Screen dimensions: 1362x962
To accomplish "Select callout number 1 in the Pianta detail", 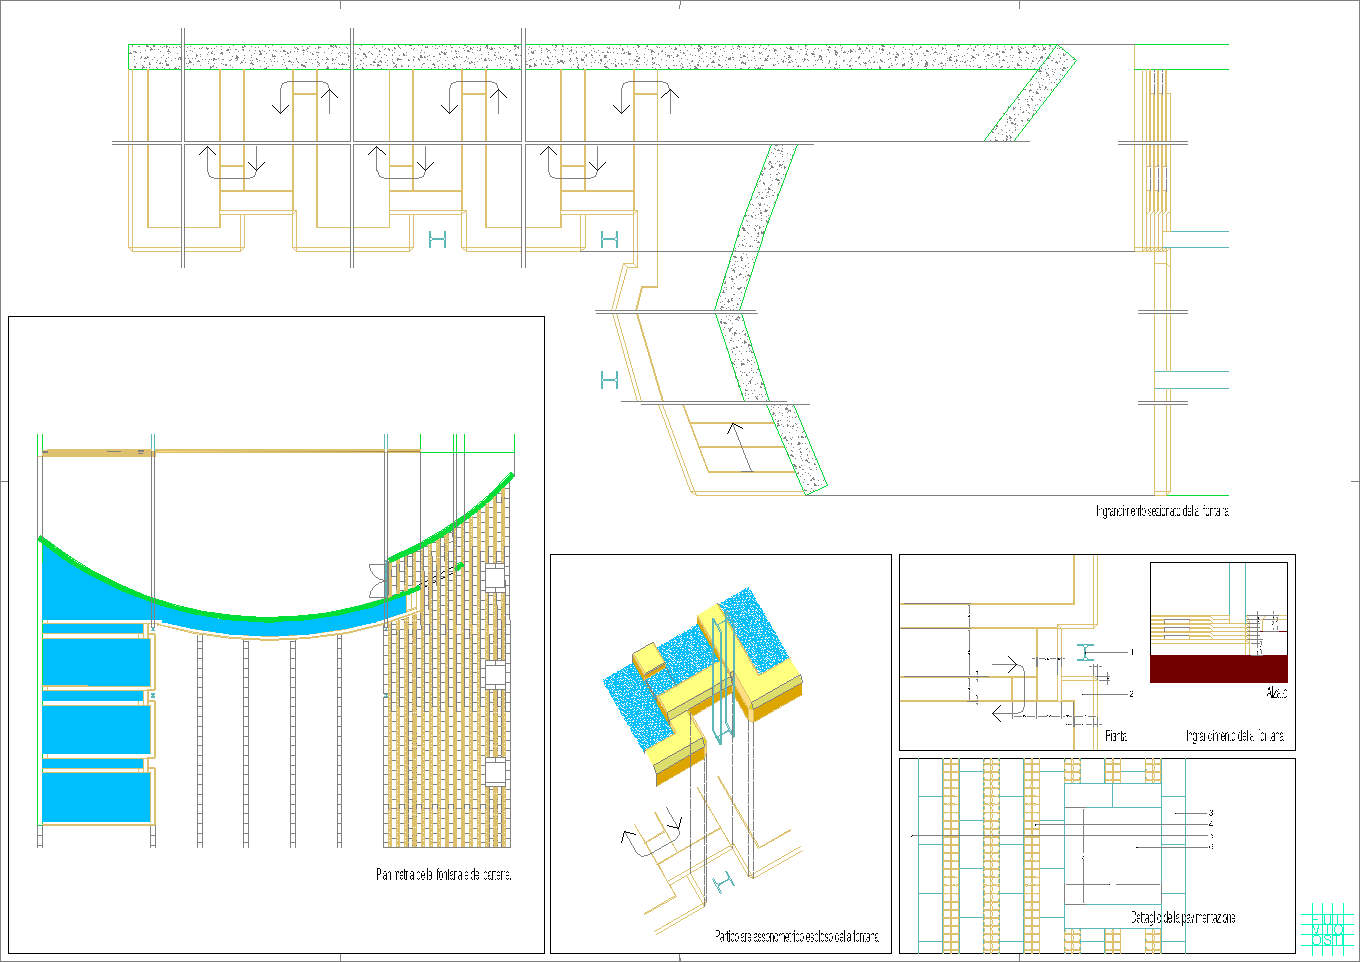I will [x=1131, y=652].
